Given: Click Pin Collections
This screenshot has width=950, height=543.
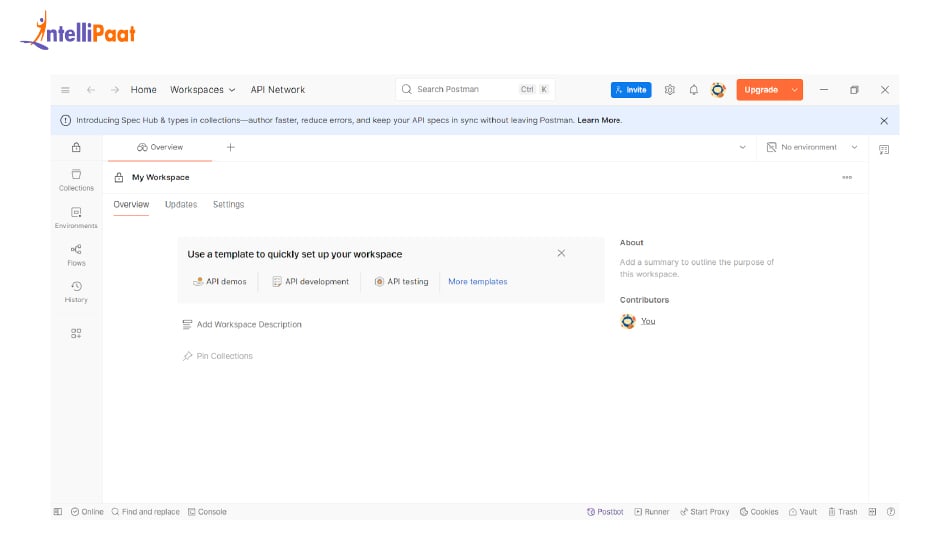Looking at the screenshot, I should (x=218, y=356).
